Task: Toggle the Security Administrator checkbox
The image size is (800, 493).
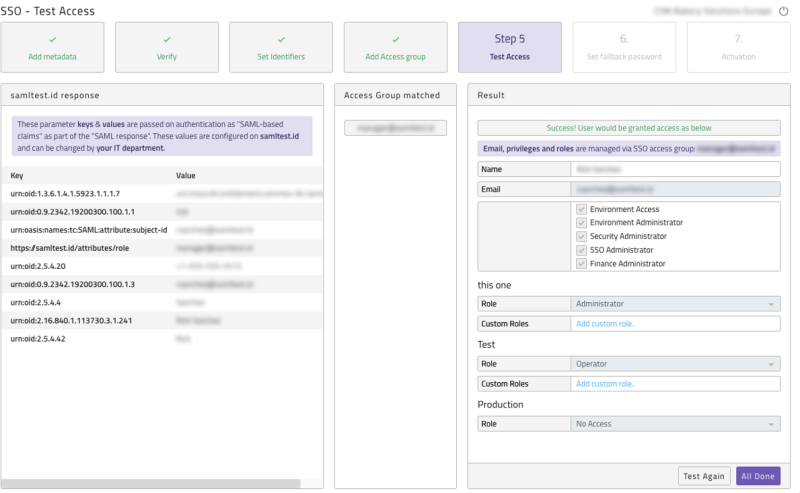Action: pos(581,236)
